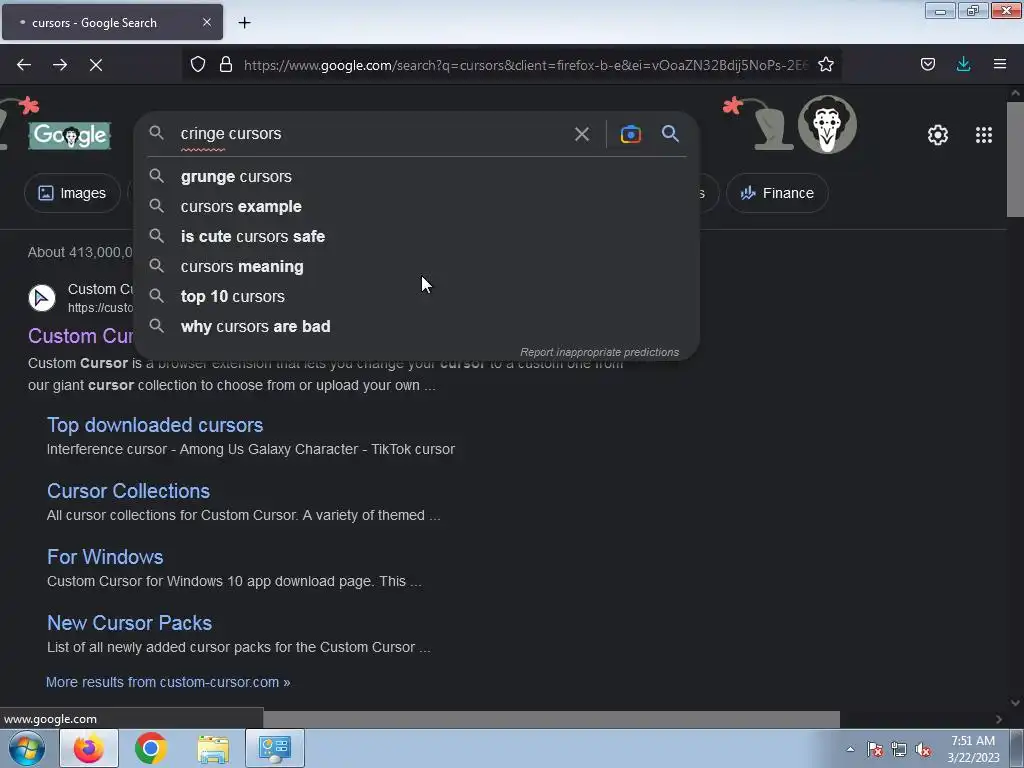Screen dimensions: 1024x768
Task: Search by image with the camera icon
Action: click(x=630, y=135)
